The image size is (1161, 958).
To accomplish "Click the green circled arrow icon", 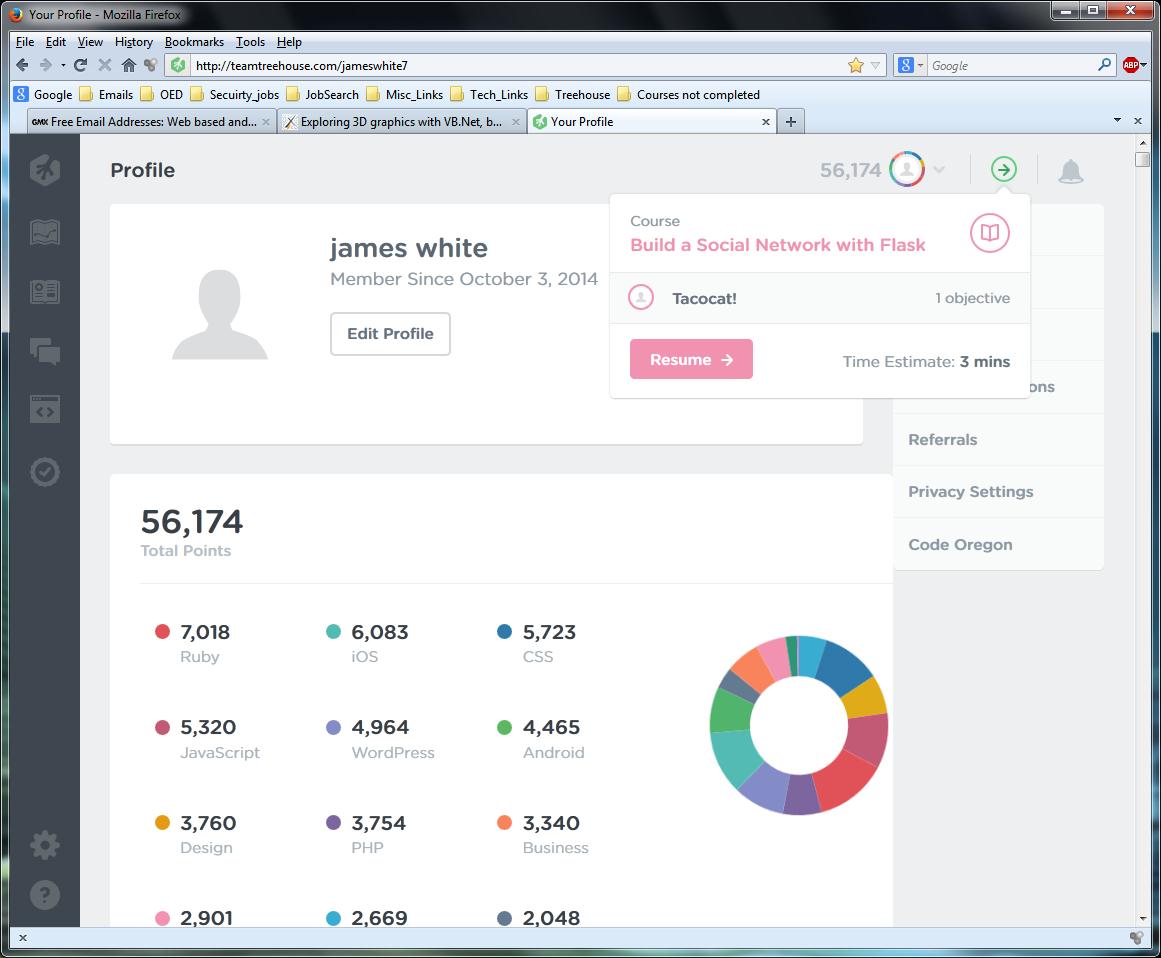I will pos(1003,170).
